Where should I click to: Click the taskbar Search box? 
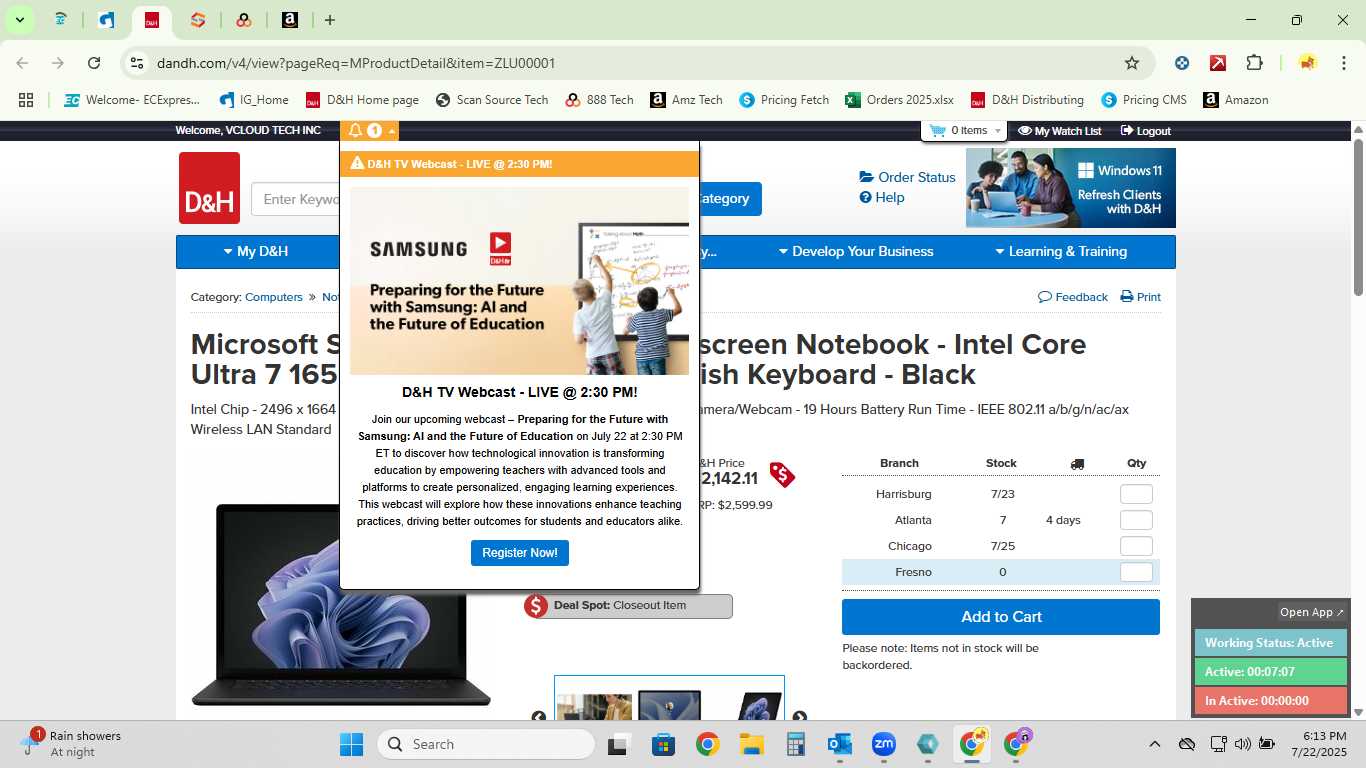coord(486,744)
